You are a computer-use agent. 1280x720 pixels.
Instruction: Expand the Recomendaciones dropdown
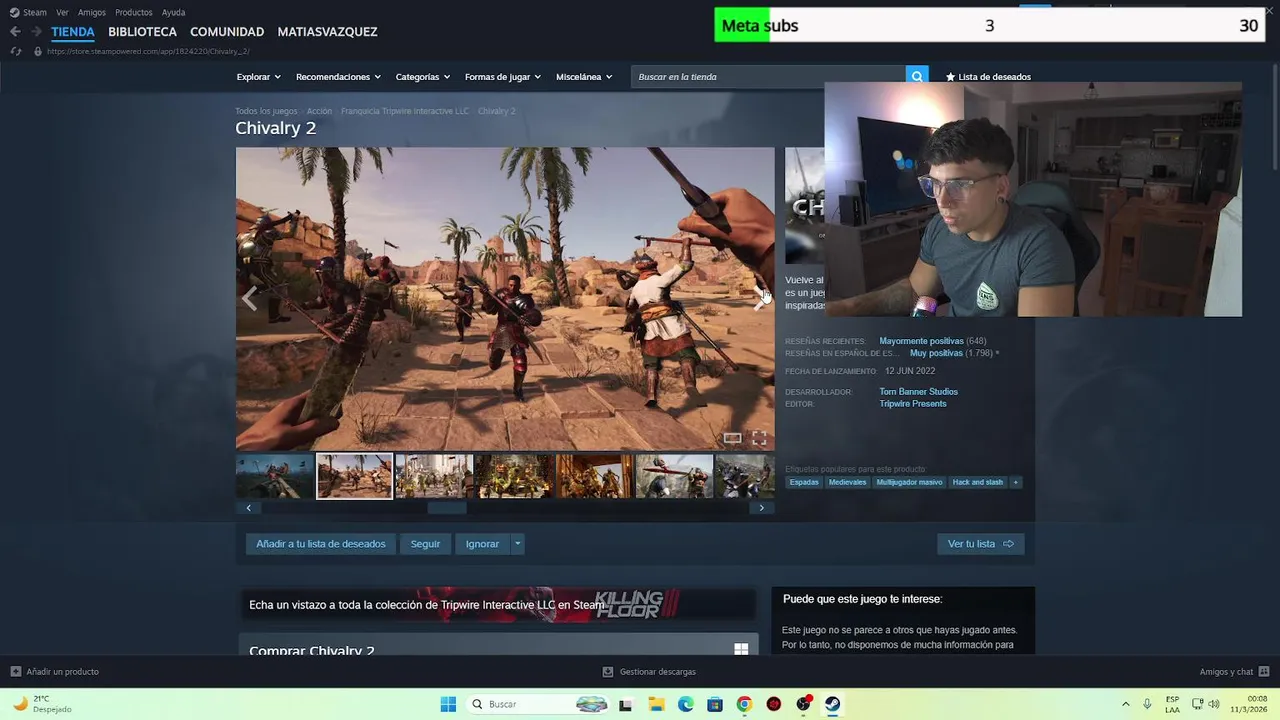pyautogui.click(x=338, y=77)
